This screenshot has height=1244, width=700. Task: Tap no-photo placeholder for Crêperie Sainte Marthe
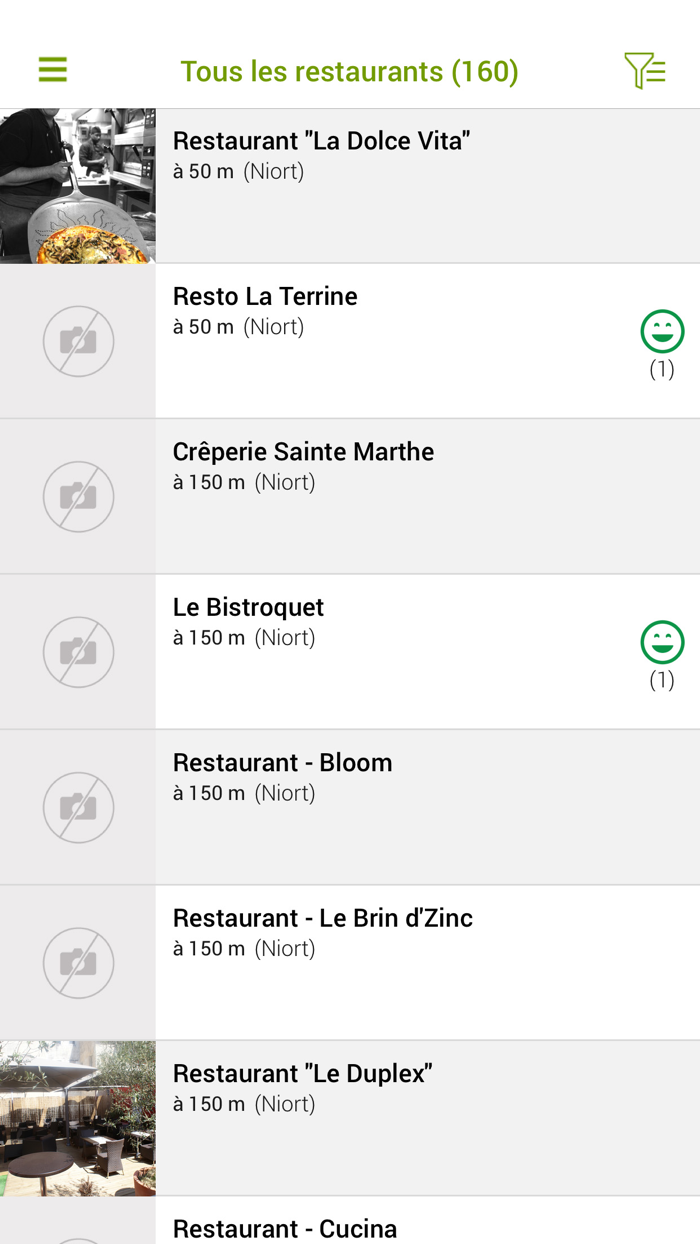(x=78, y=496)
